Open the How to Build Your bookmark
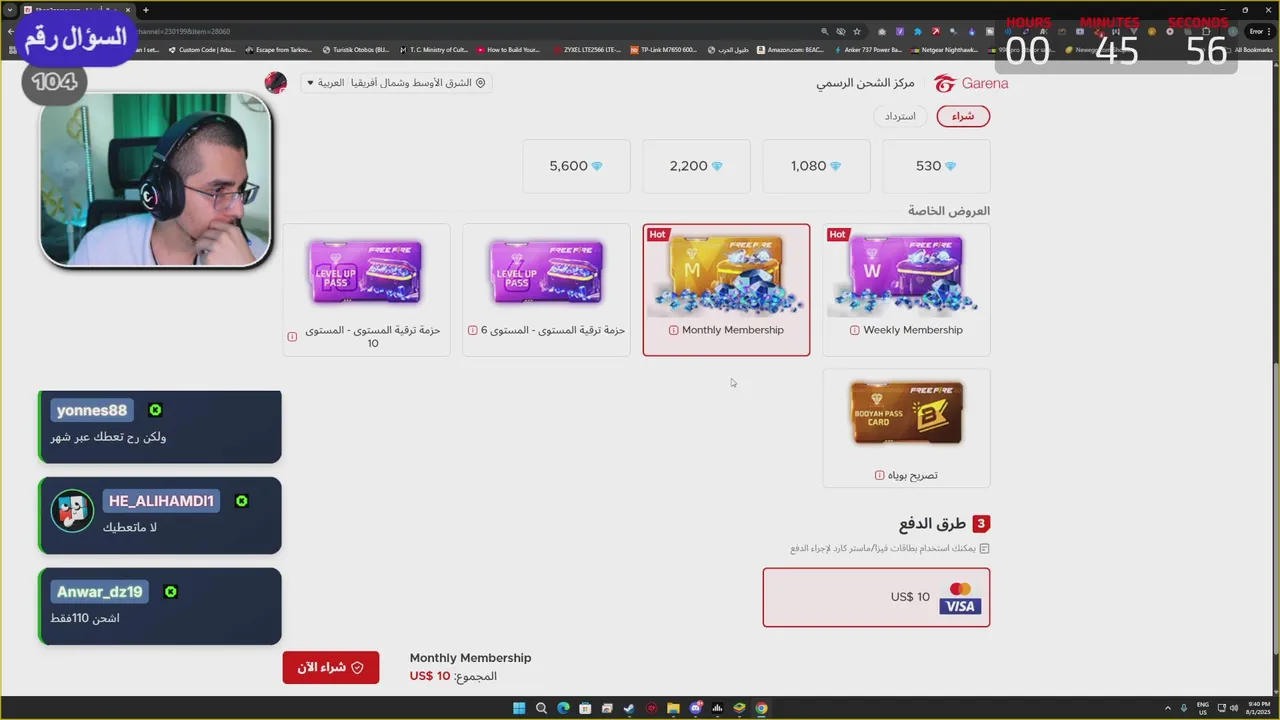Screen dimensions: 1280x720 [509, 49]
